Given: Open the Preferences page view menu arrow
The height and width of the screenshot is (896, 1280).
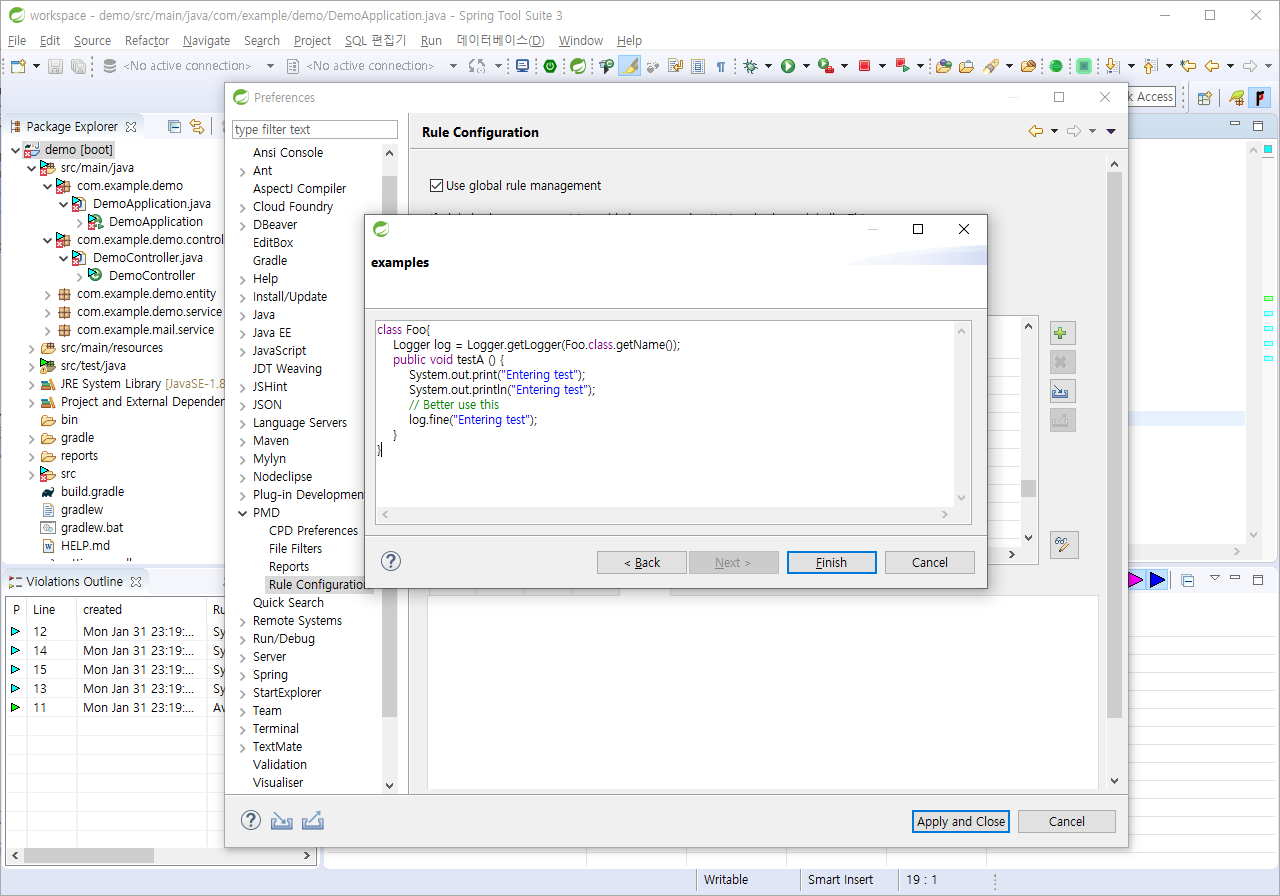Looking at the screenshot, I should point(1111,131).
